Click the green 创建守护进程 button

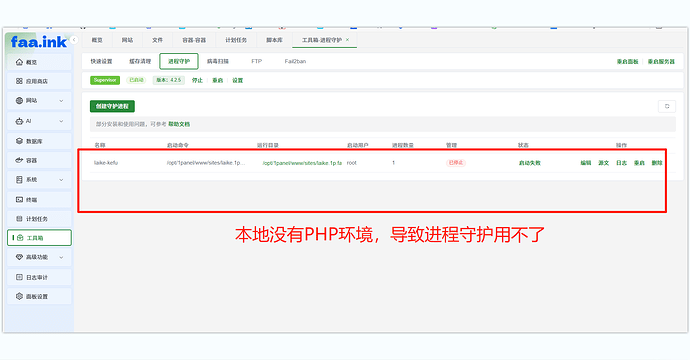pos(112,106)
